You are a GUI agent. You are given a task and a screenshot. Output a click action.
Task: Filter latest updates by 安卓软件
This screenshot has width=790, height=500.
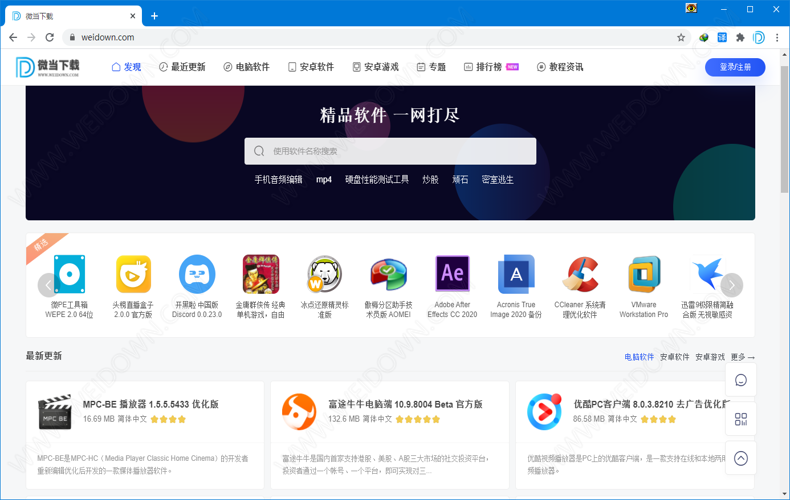pyautogui.click(x=675, y=357)
